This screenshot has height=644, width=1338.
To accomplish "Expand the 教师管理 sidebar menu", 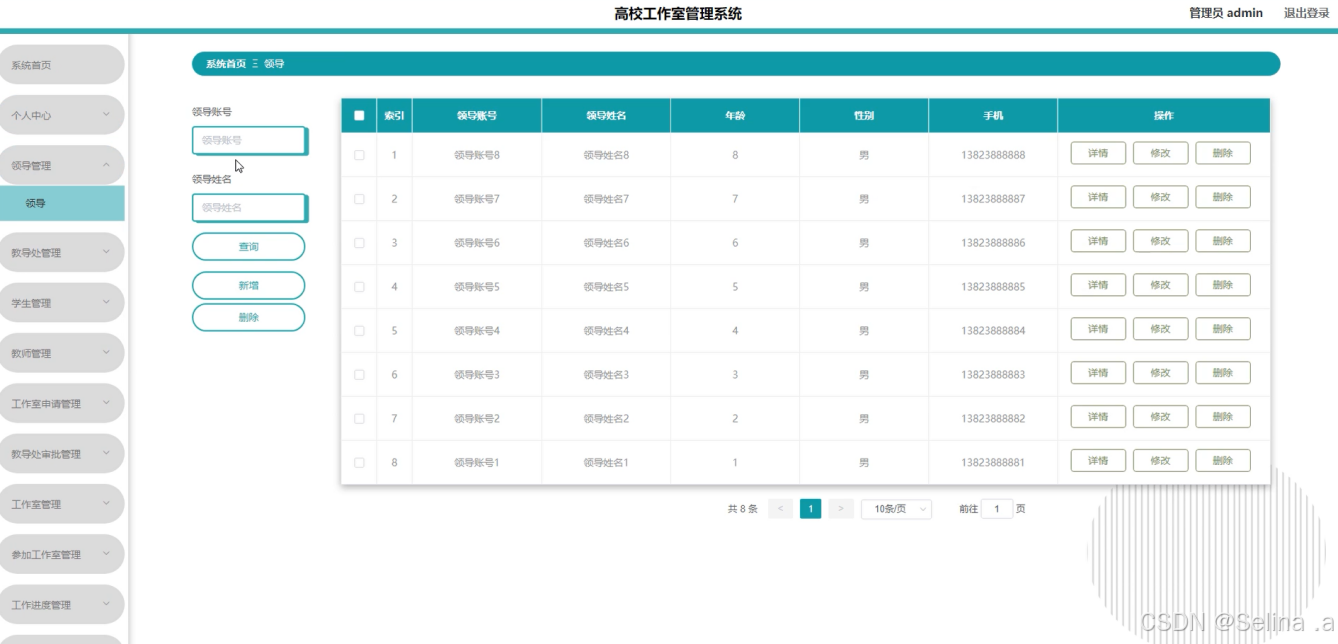I will pyautogui.click(x=62, y=353).
